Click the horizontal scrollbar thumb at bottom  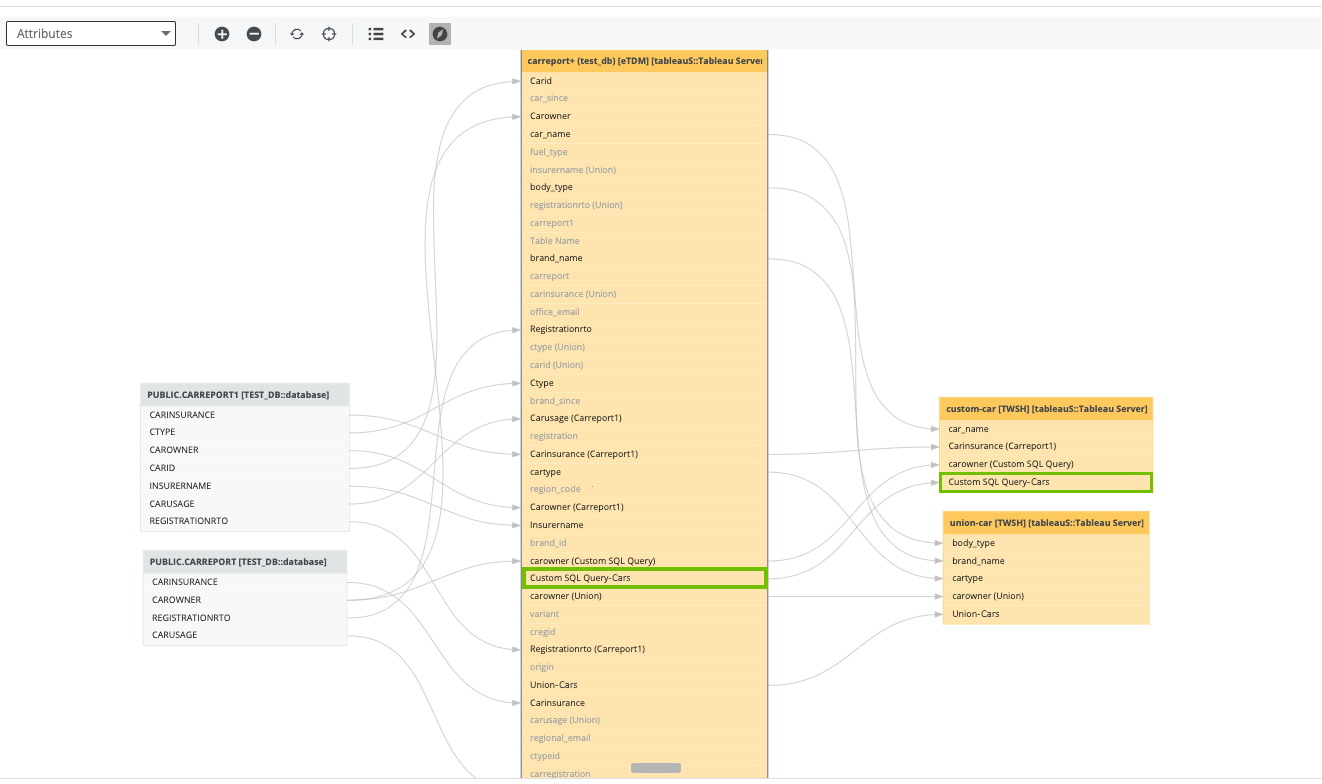[656, 768]
